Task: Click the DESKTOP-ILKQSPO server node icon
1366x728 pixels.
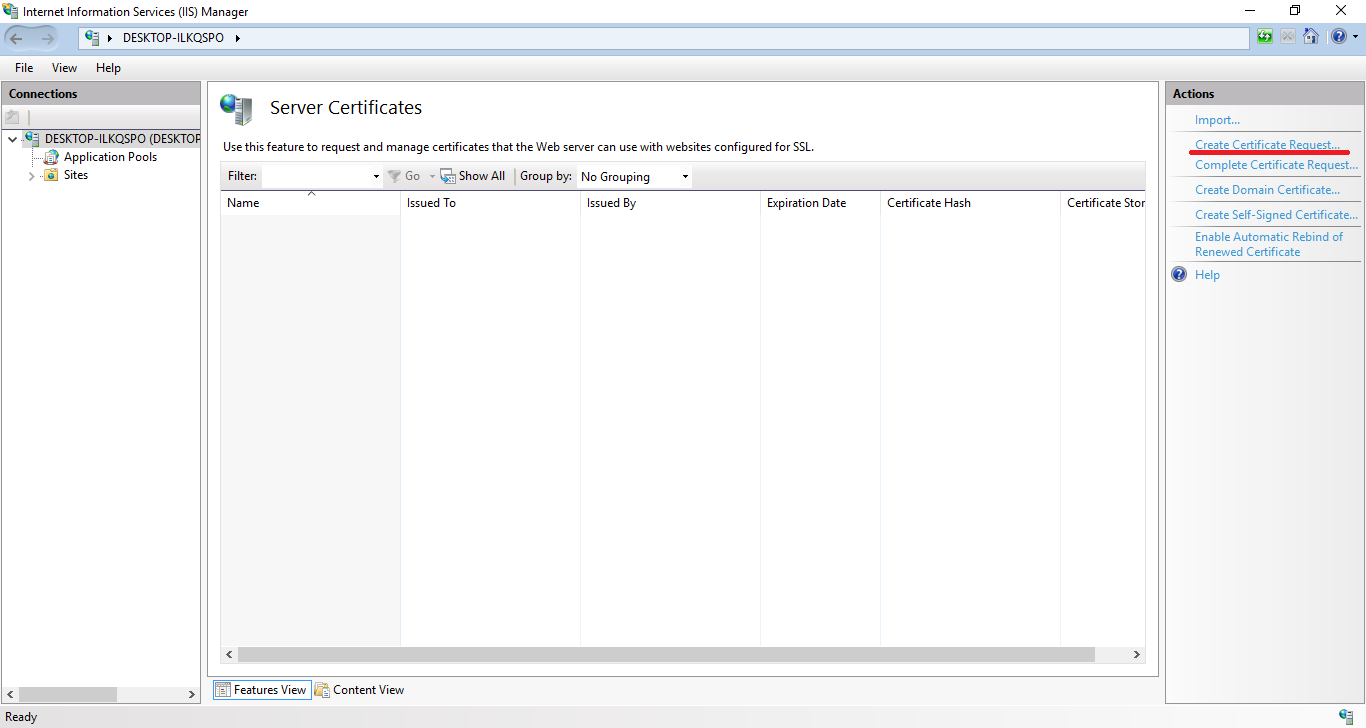Action: point(32,139)
